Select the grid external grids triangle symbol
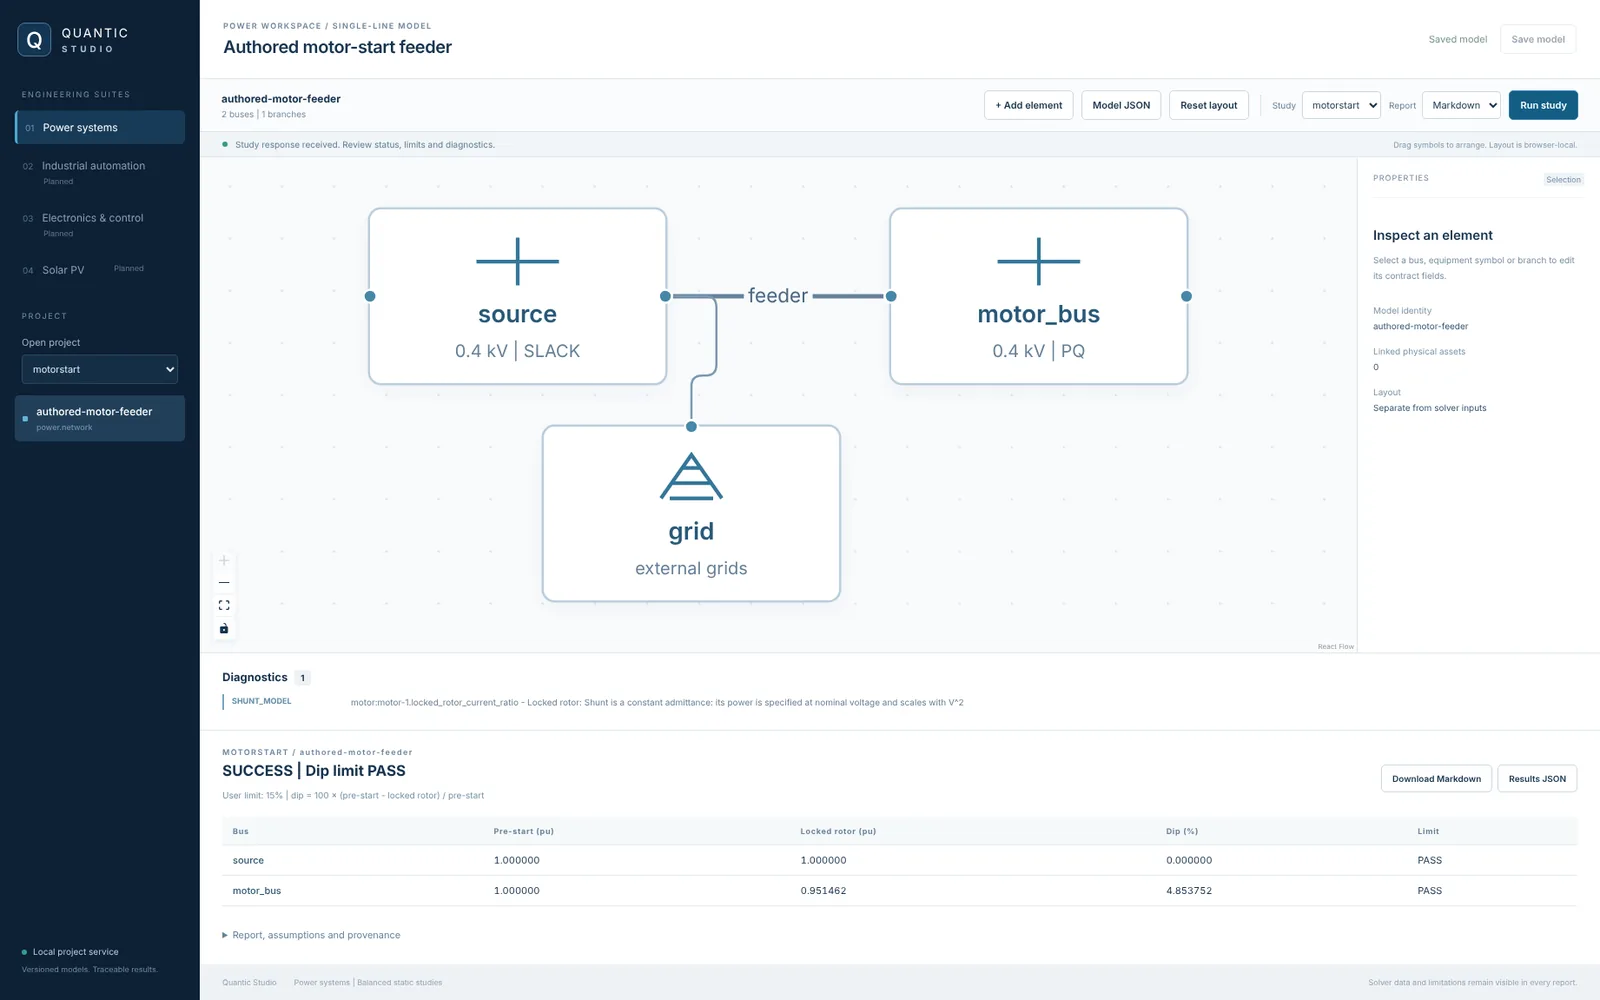The image size is (1600, 1000). (x=691, y=476)
